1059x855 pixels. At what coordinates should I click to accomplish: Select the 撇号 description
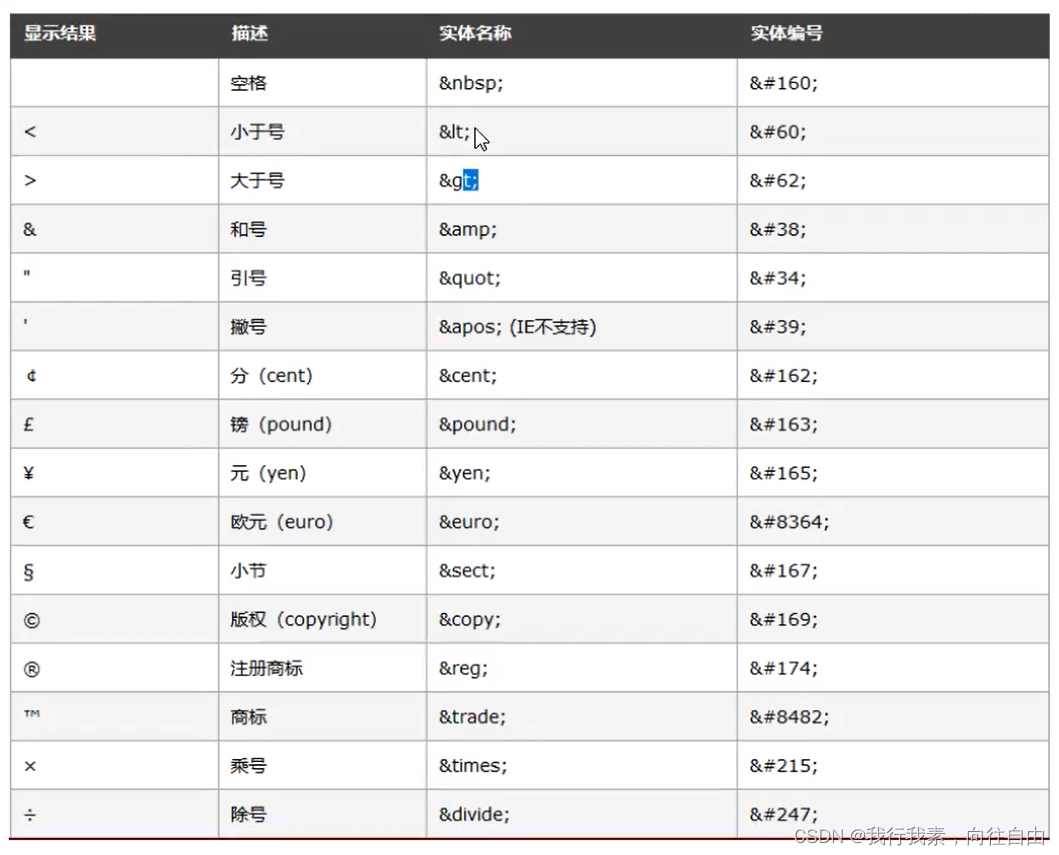[249, 327]
